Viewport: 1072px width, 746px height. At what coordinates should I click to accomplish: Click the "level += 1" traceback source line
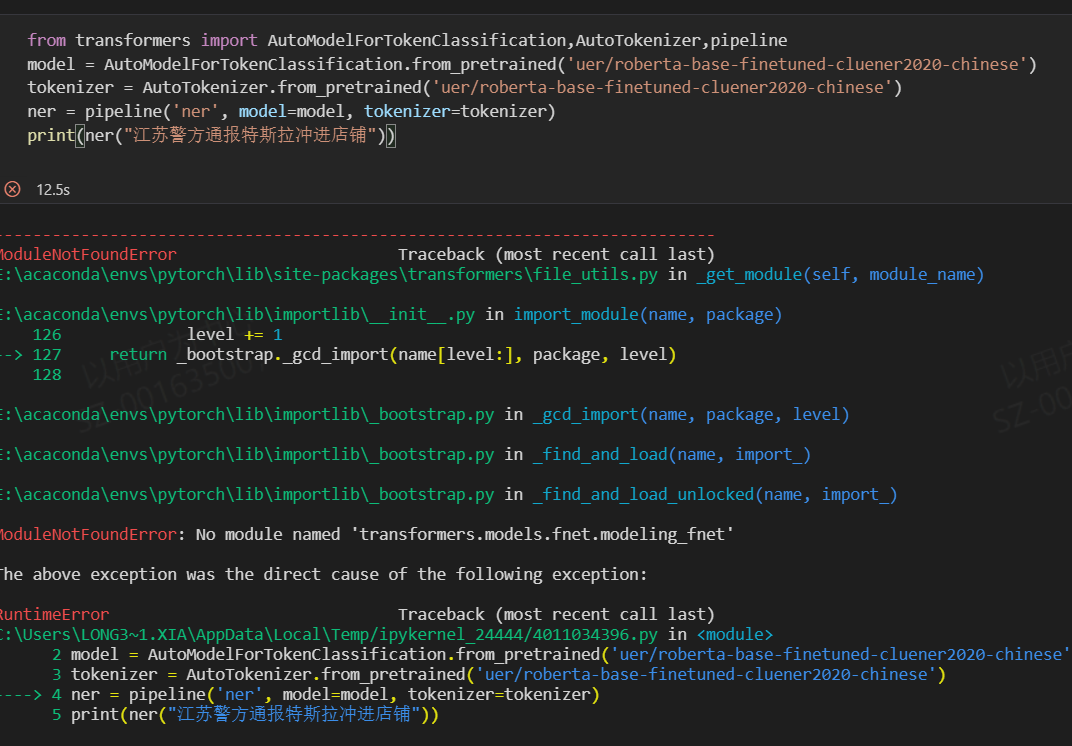pos(234,335)
